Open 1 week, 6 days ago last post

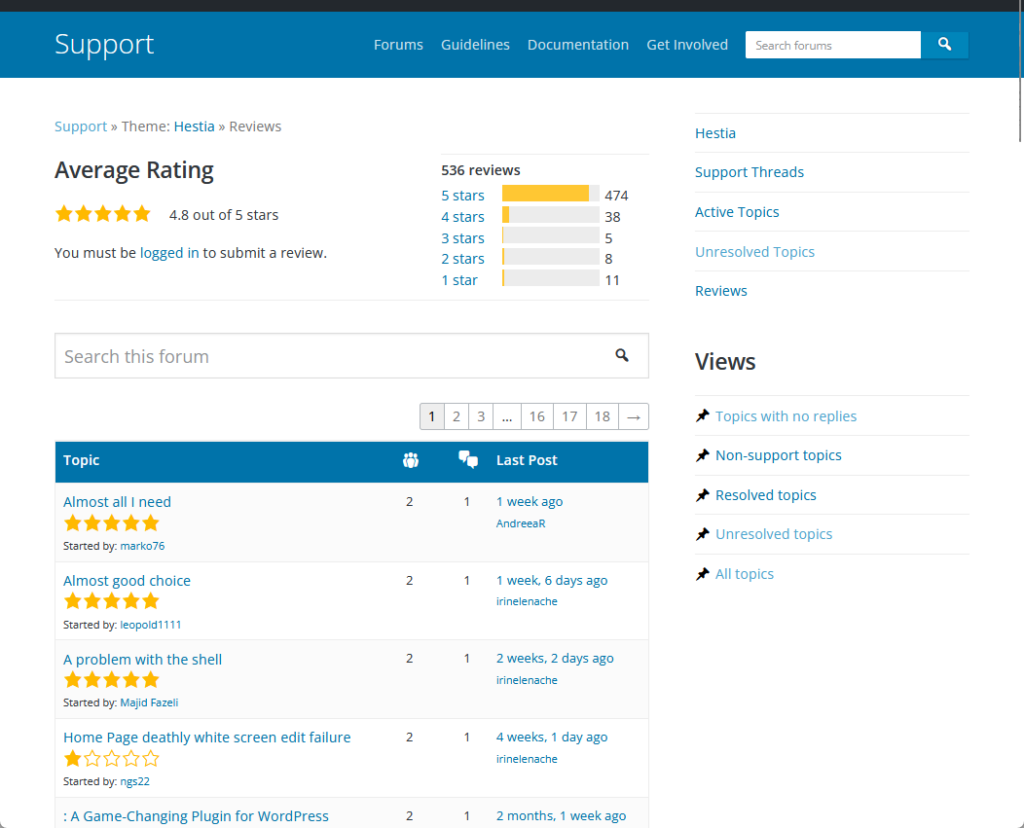pyautogui.click(x=552, y=581)
